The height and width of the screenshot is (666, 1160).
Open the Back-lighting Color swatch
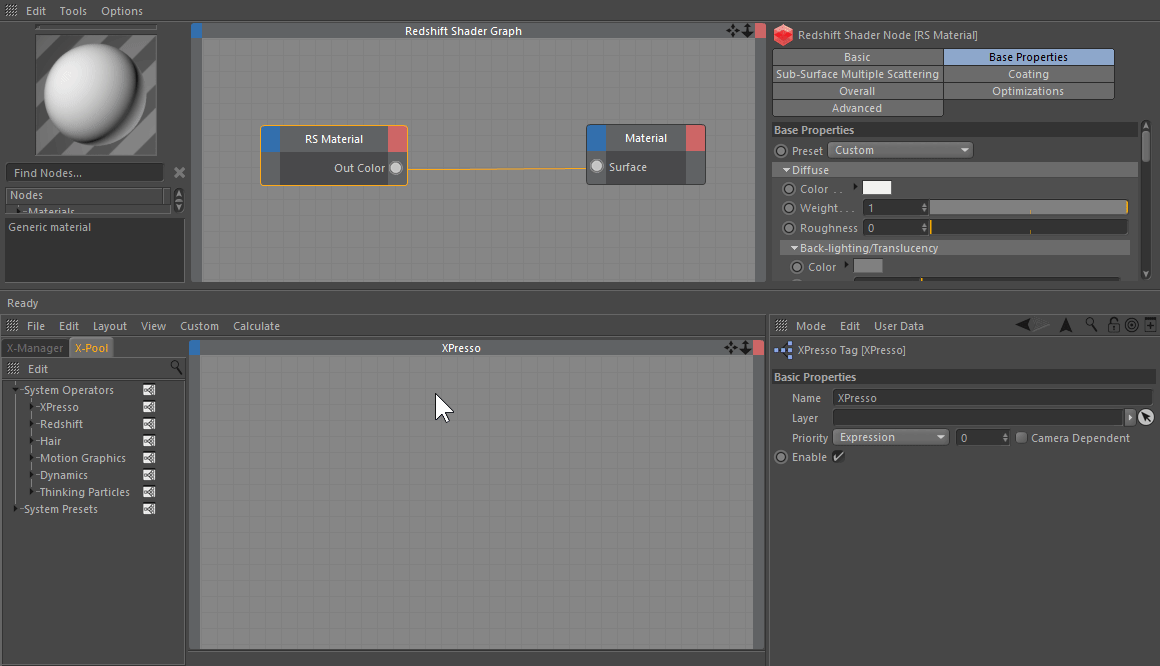click(868, 266)
